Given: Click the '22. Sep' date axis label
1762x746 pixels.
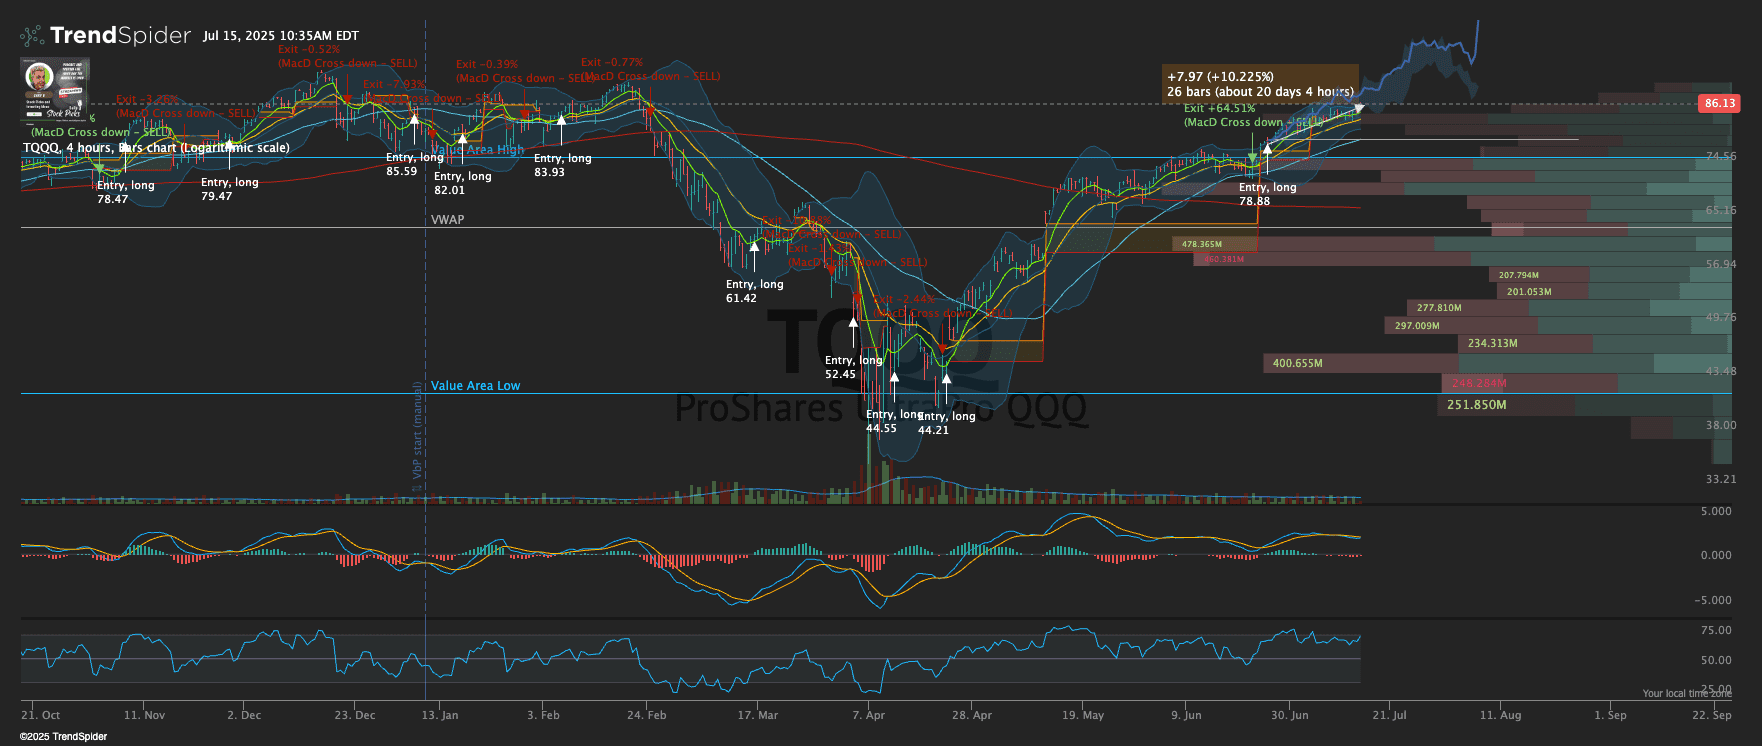Looking at the screenshot, I should coord(1712,716).
